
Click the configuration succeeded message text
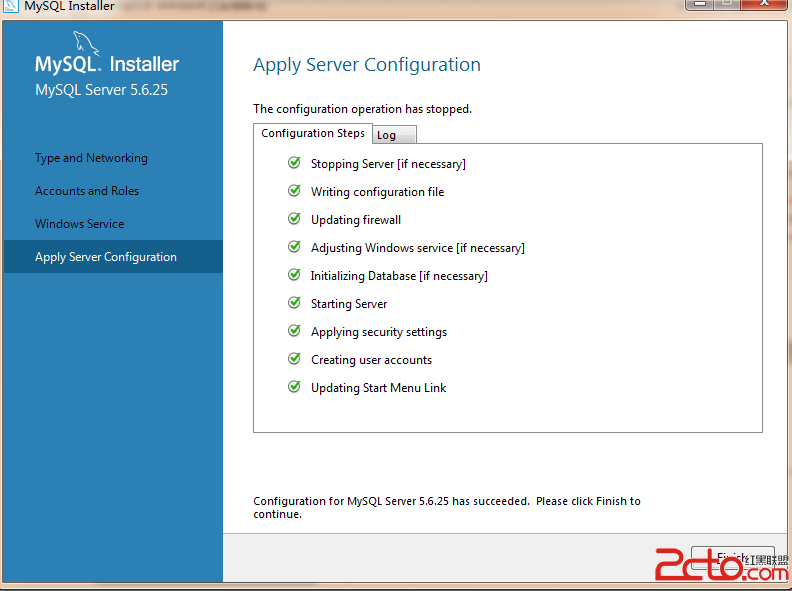[447, 508]
